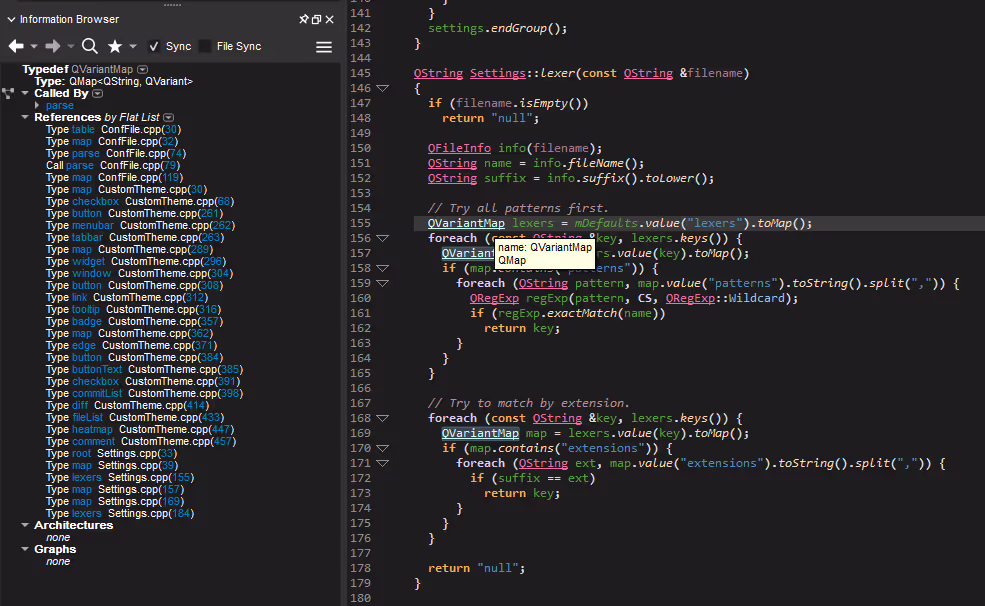Click the graph icon beside Called By
Screen dimensions: 985x606
tap(8, 94)
